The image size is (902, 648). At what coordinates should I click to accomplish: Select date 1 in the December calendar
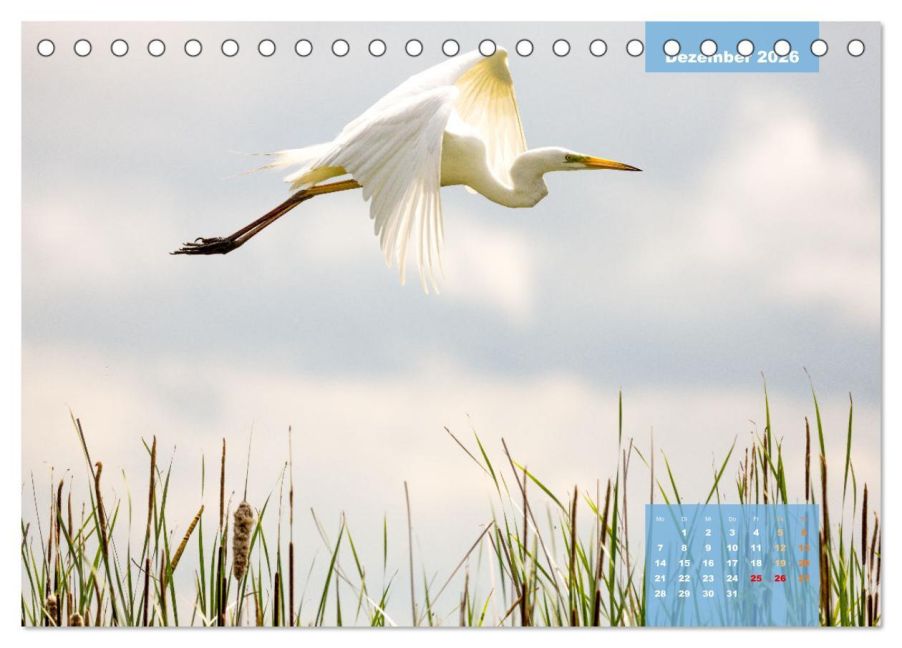[x=684, y=533]
